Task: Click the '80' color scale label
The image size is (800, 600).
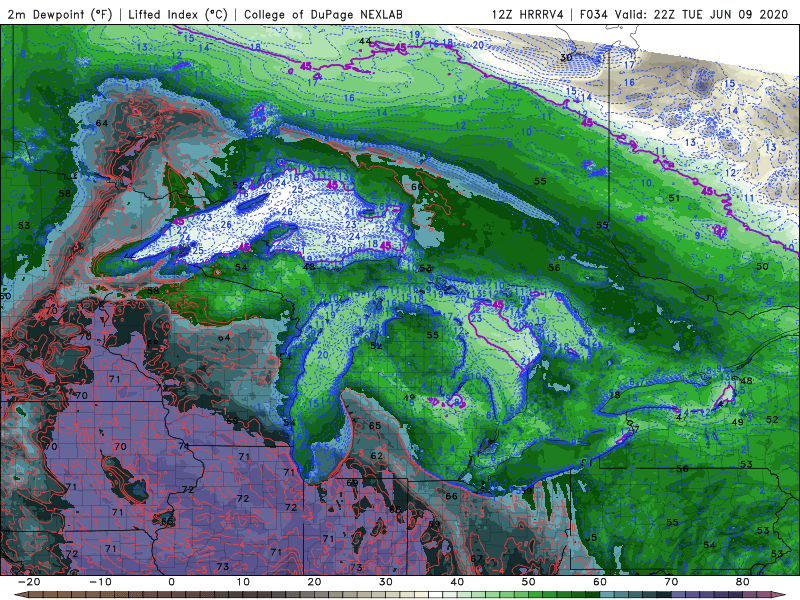Action: click(x=743, y=582)
